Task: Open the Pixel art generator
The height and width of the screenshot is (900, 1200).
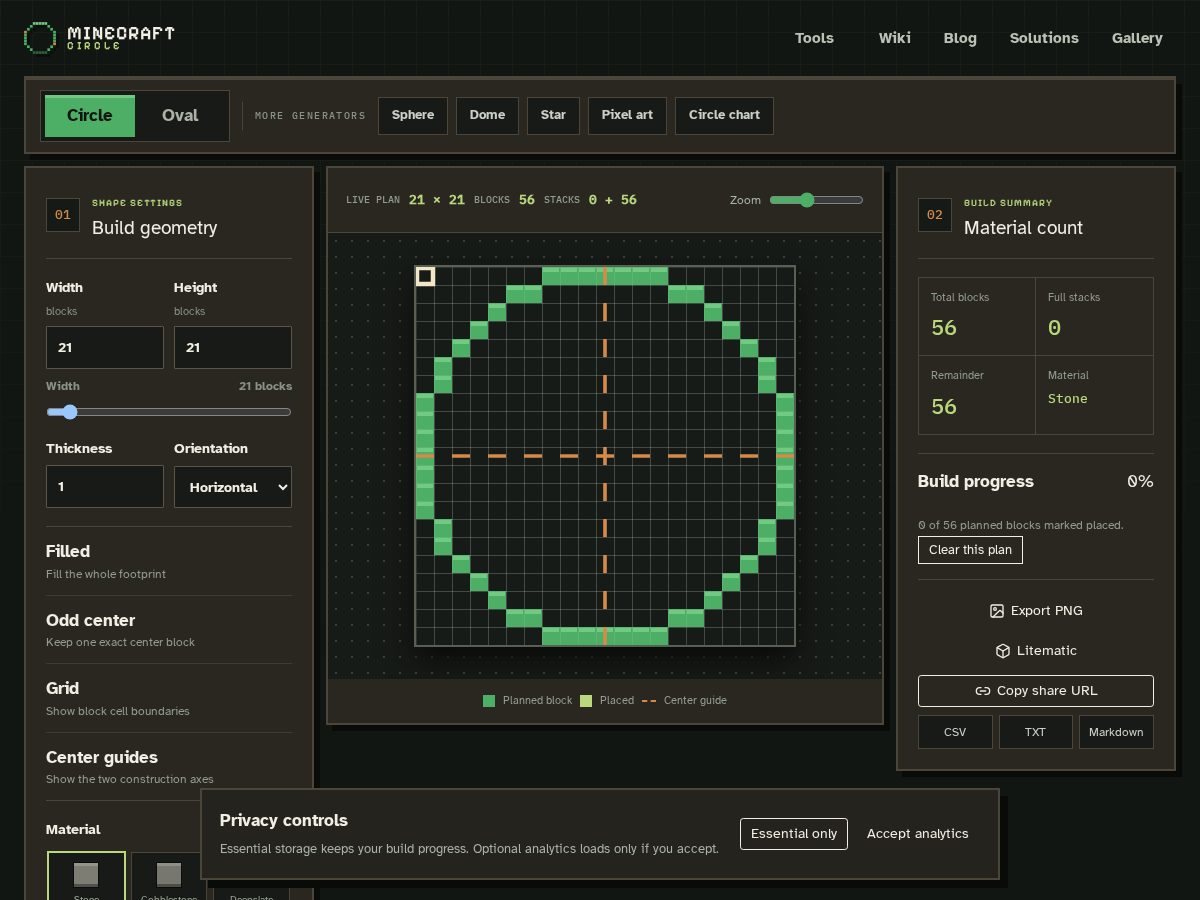Action: pos(627,115)
